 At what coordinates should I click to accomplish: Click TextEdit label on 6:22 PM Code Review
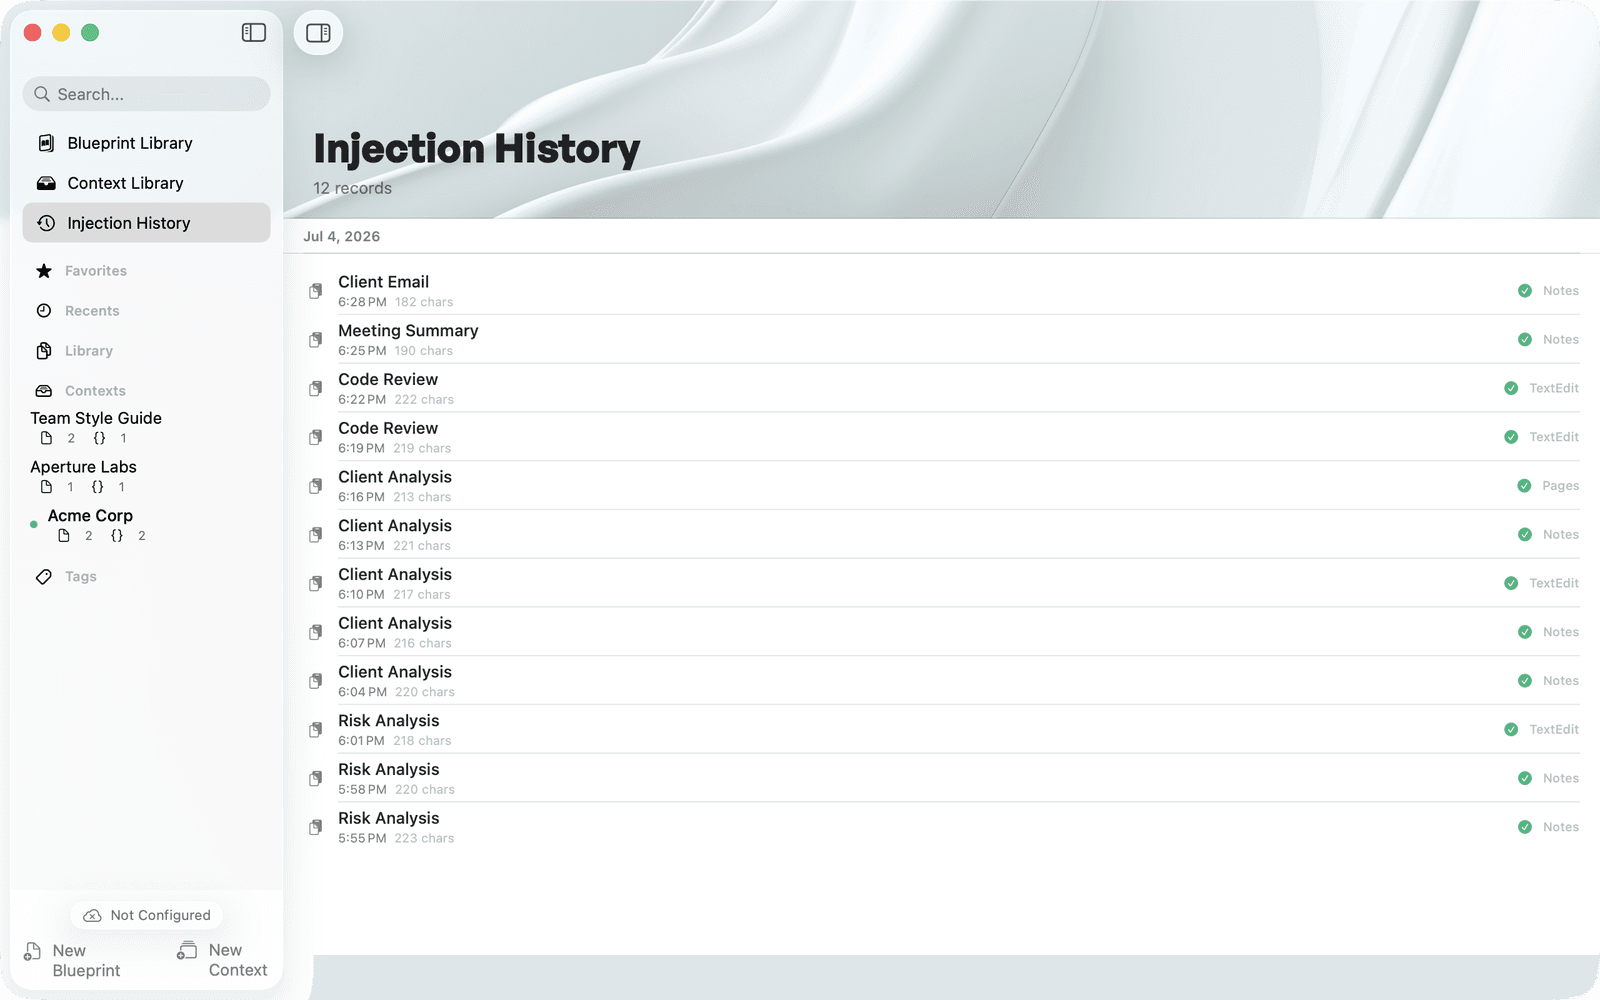1554,388
